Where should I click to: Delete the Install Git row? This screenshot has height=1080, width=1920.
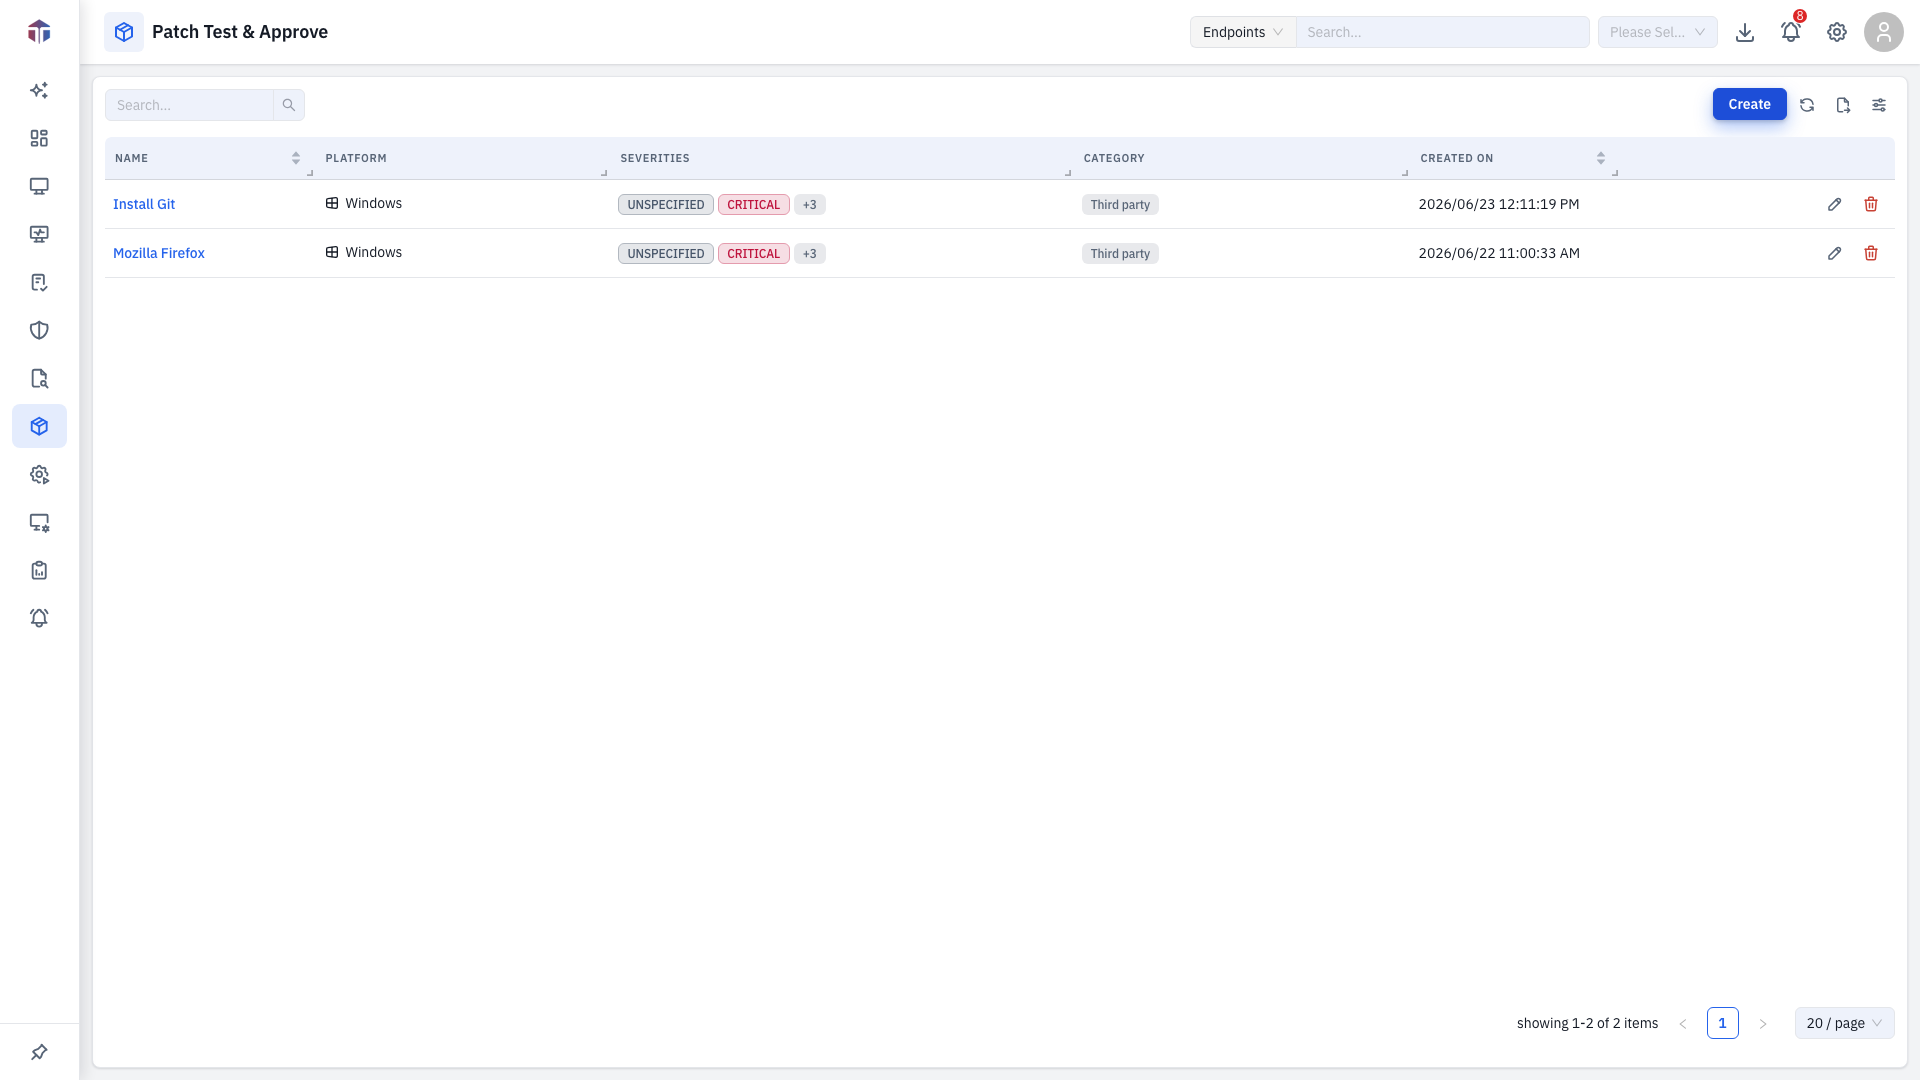point(1871,204)
